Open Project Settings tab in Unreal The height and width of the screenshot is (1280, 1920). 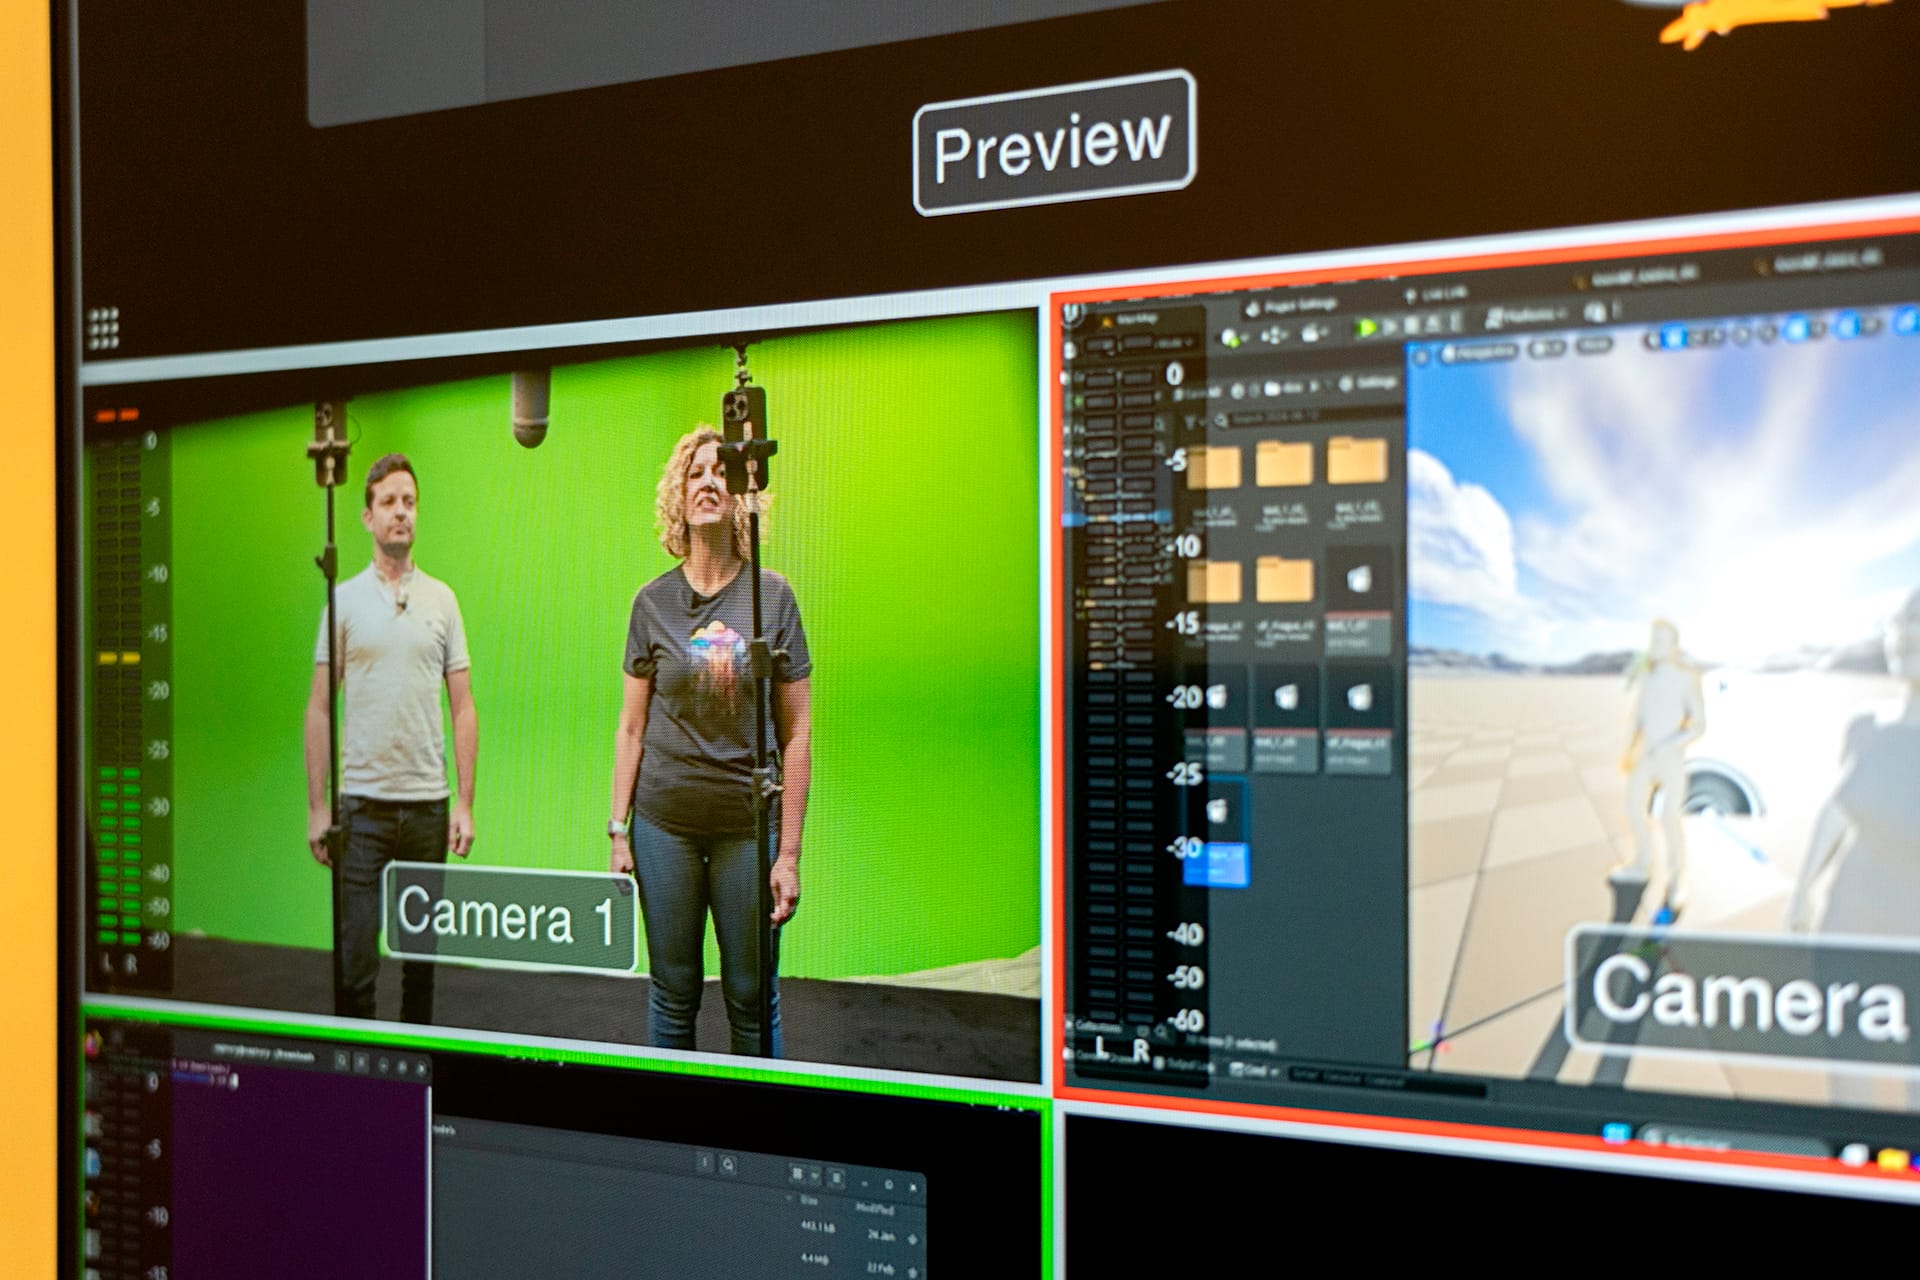click(x=1292, y=304)
